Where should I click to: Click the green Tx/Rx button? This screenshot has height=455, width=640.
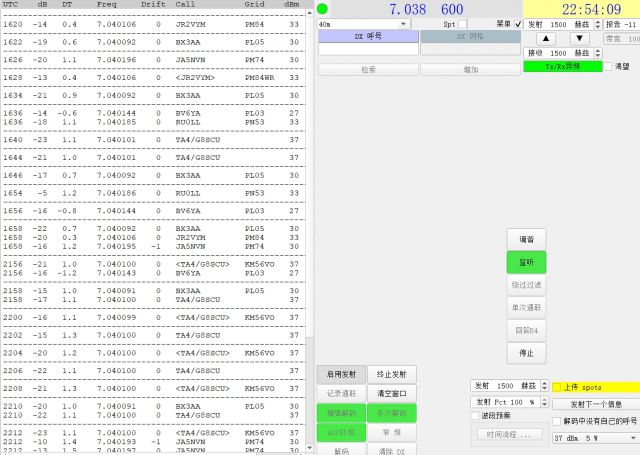click(x=561, y=66)
